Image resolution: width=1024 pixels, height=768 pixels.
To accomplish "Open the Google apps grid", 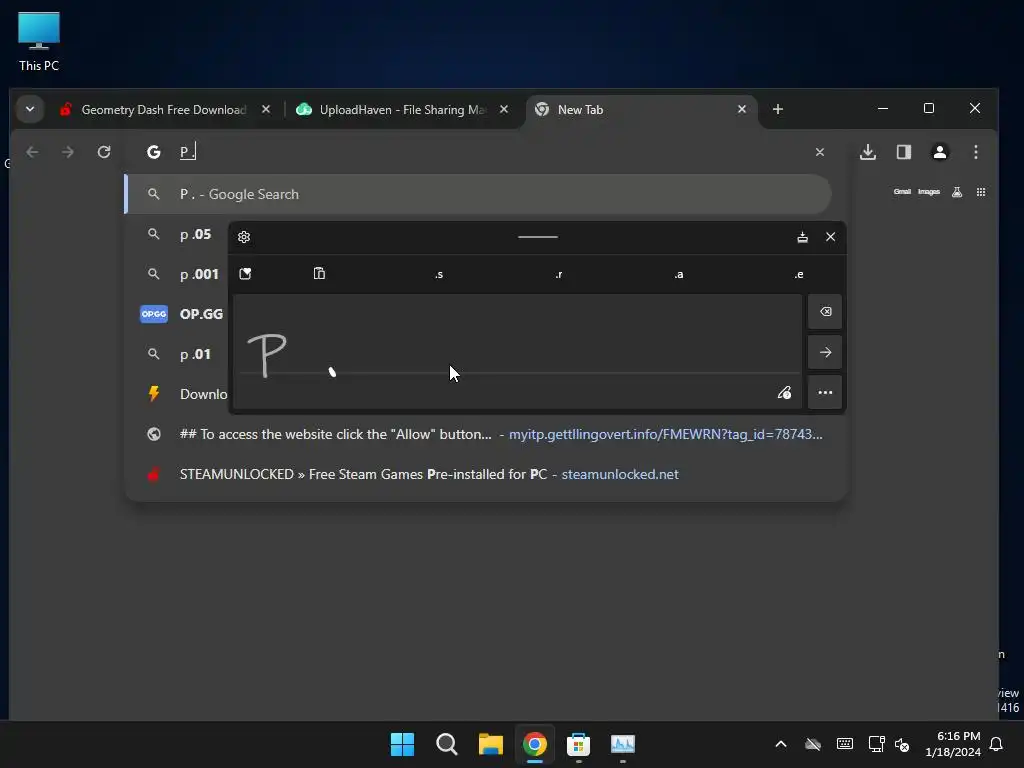I will click(x=981, y=192).
